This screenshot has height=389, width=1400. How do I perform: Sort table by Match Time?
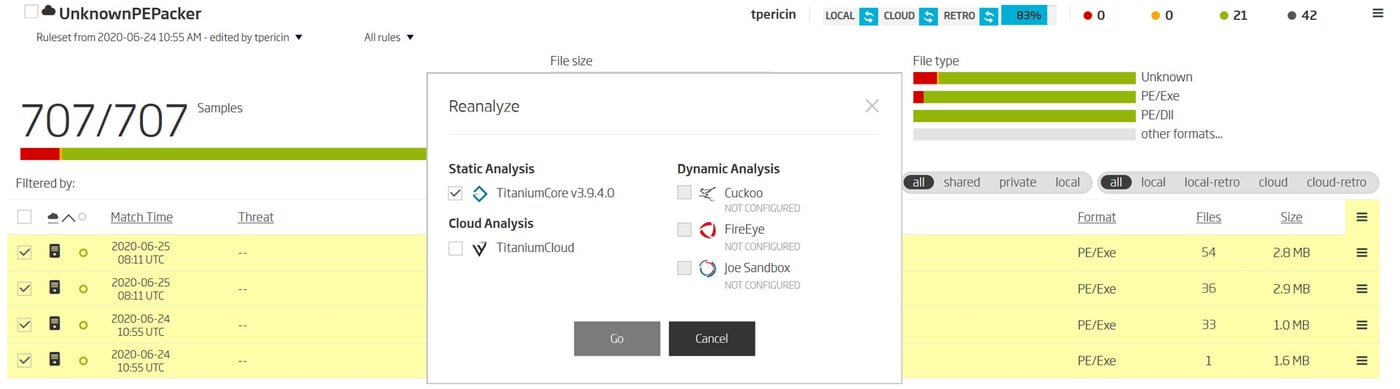click(x=141, y=217)
